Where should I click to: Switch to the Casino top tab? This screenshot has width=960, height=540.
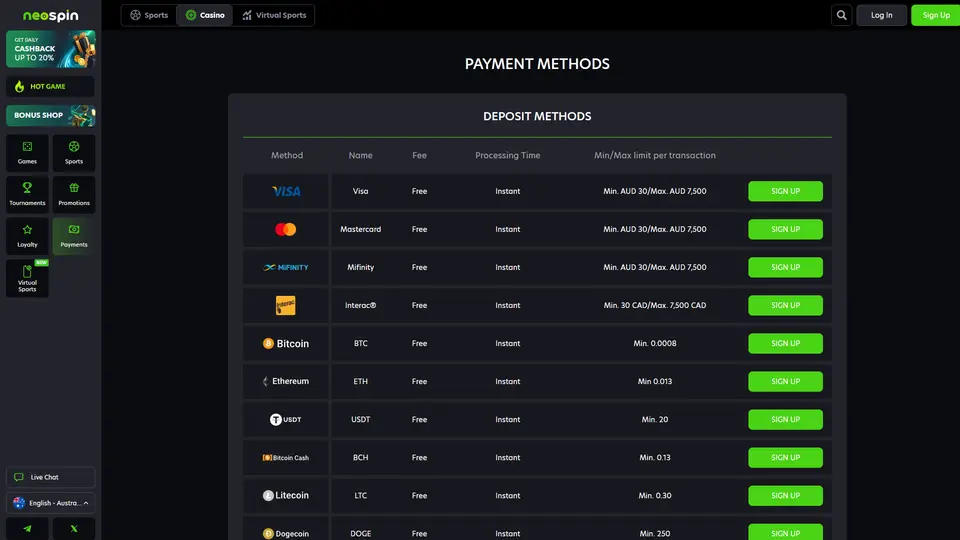pos(205,15)
